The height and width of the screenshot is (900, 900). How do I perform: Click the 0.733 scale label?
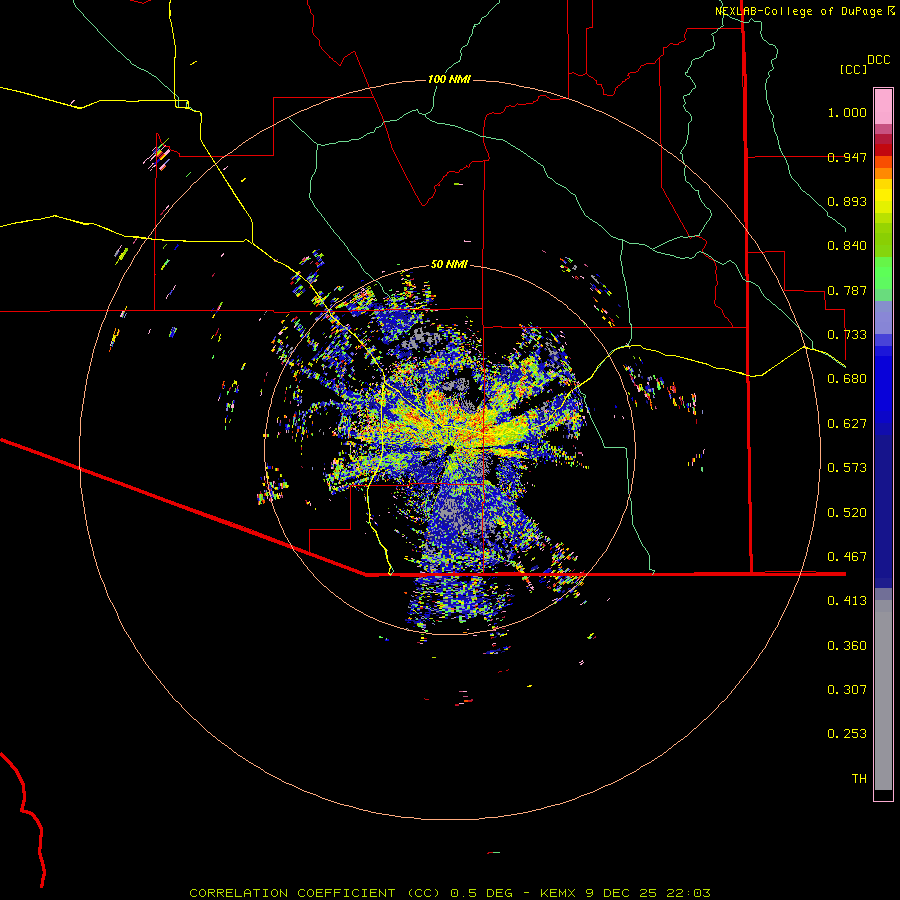847,335
